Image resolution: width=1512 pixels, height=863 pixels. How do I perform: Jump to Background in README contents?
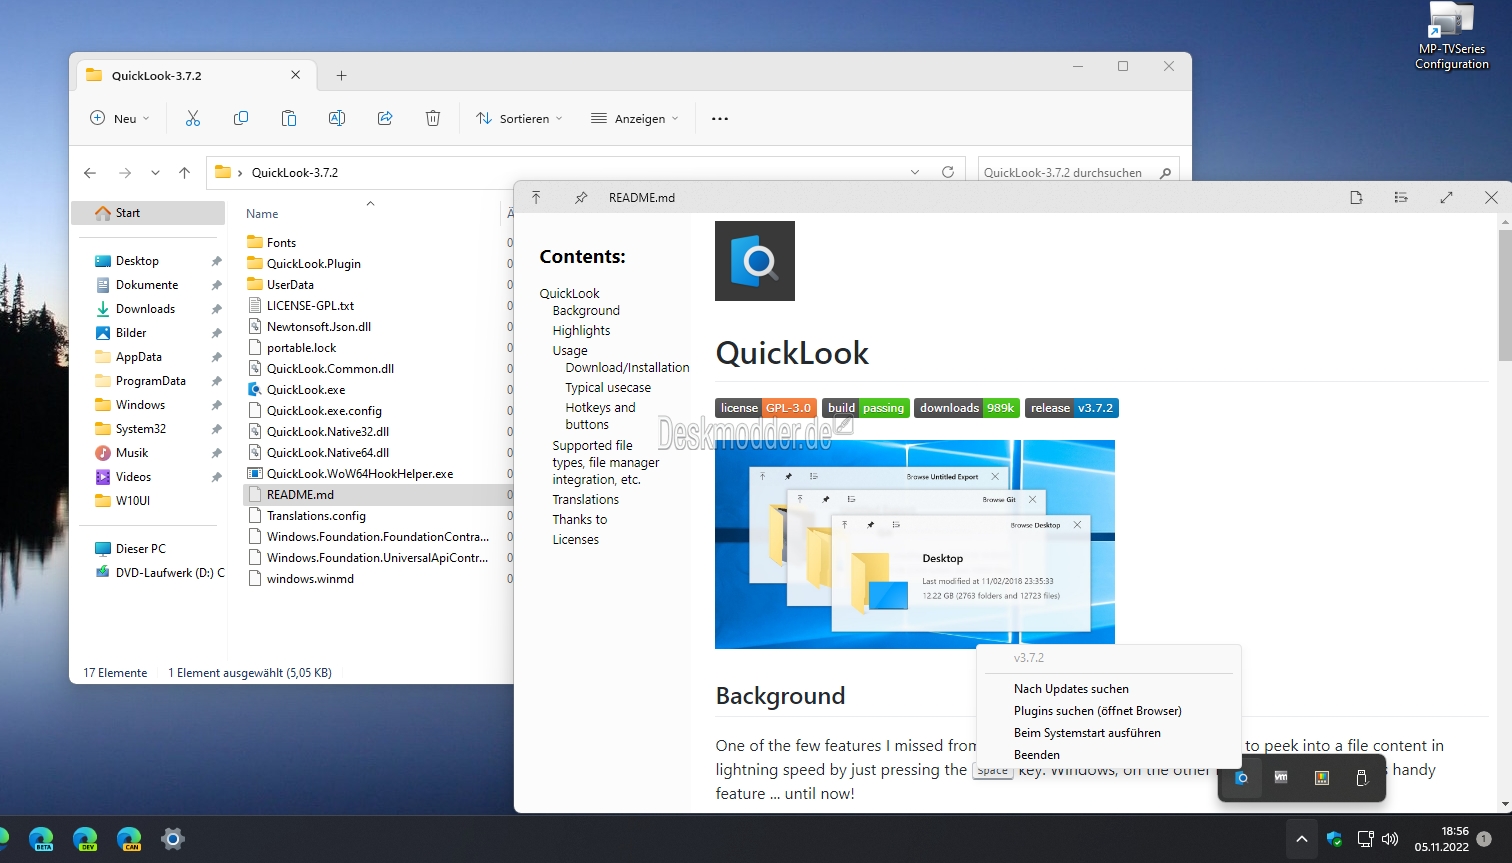coord(586,311)
